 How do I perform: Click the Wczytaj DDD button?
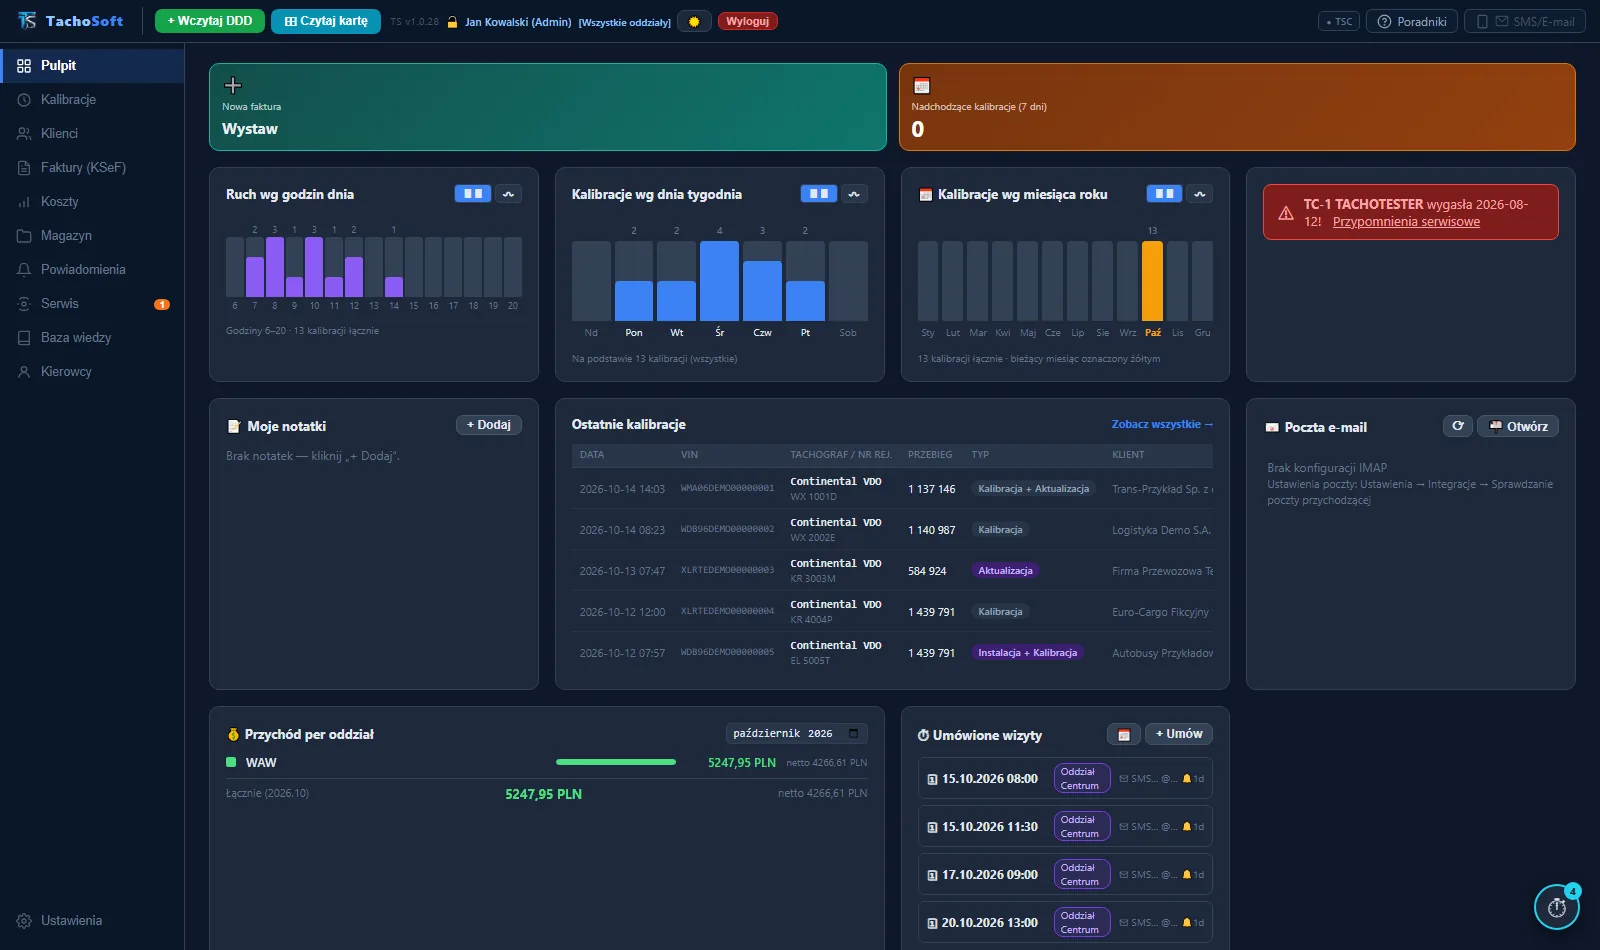click(210, 21)
